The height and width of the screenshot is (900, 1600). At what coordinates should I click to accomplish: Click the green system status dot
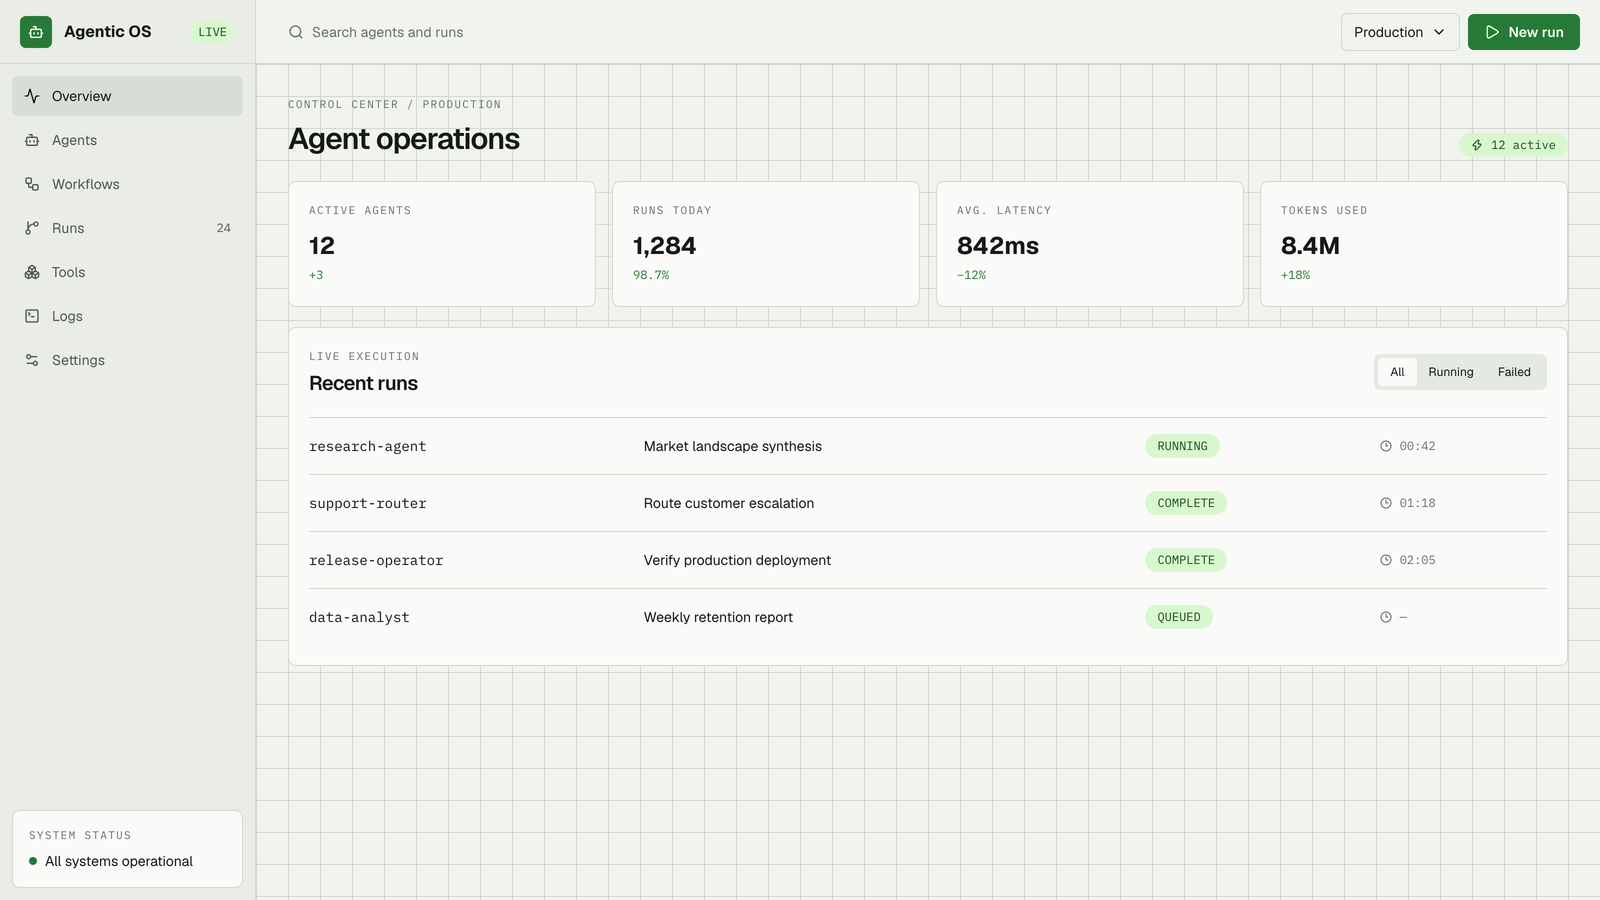[x=33, y=861]
